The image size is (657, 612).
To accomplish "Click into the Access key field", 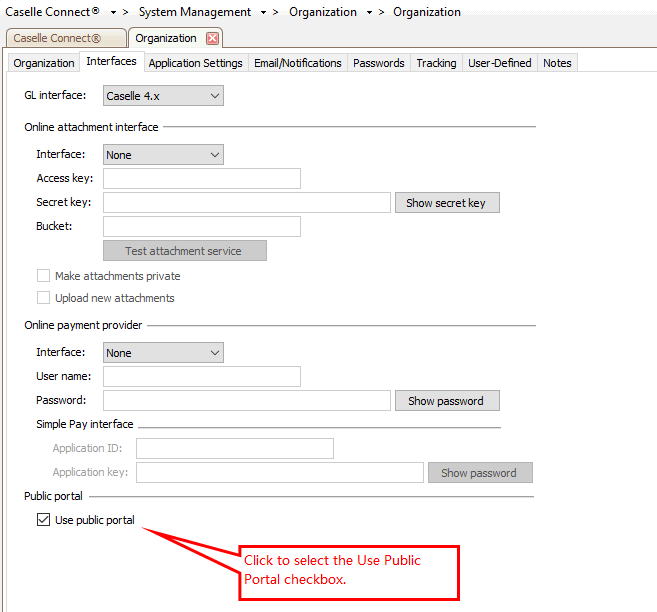I will click(201, 179).
